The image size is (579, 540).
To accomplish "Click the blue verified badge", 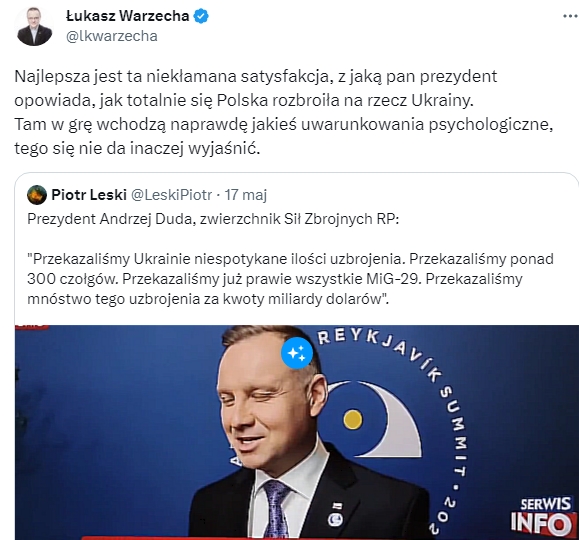I will point(201,16).
